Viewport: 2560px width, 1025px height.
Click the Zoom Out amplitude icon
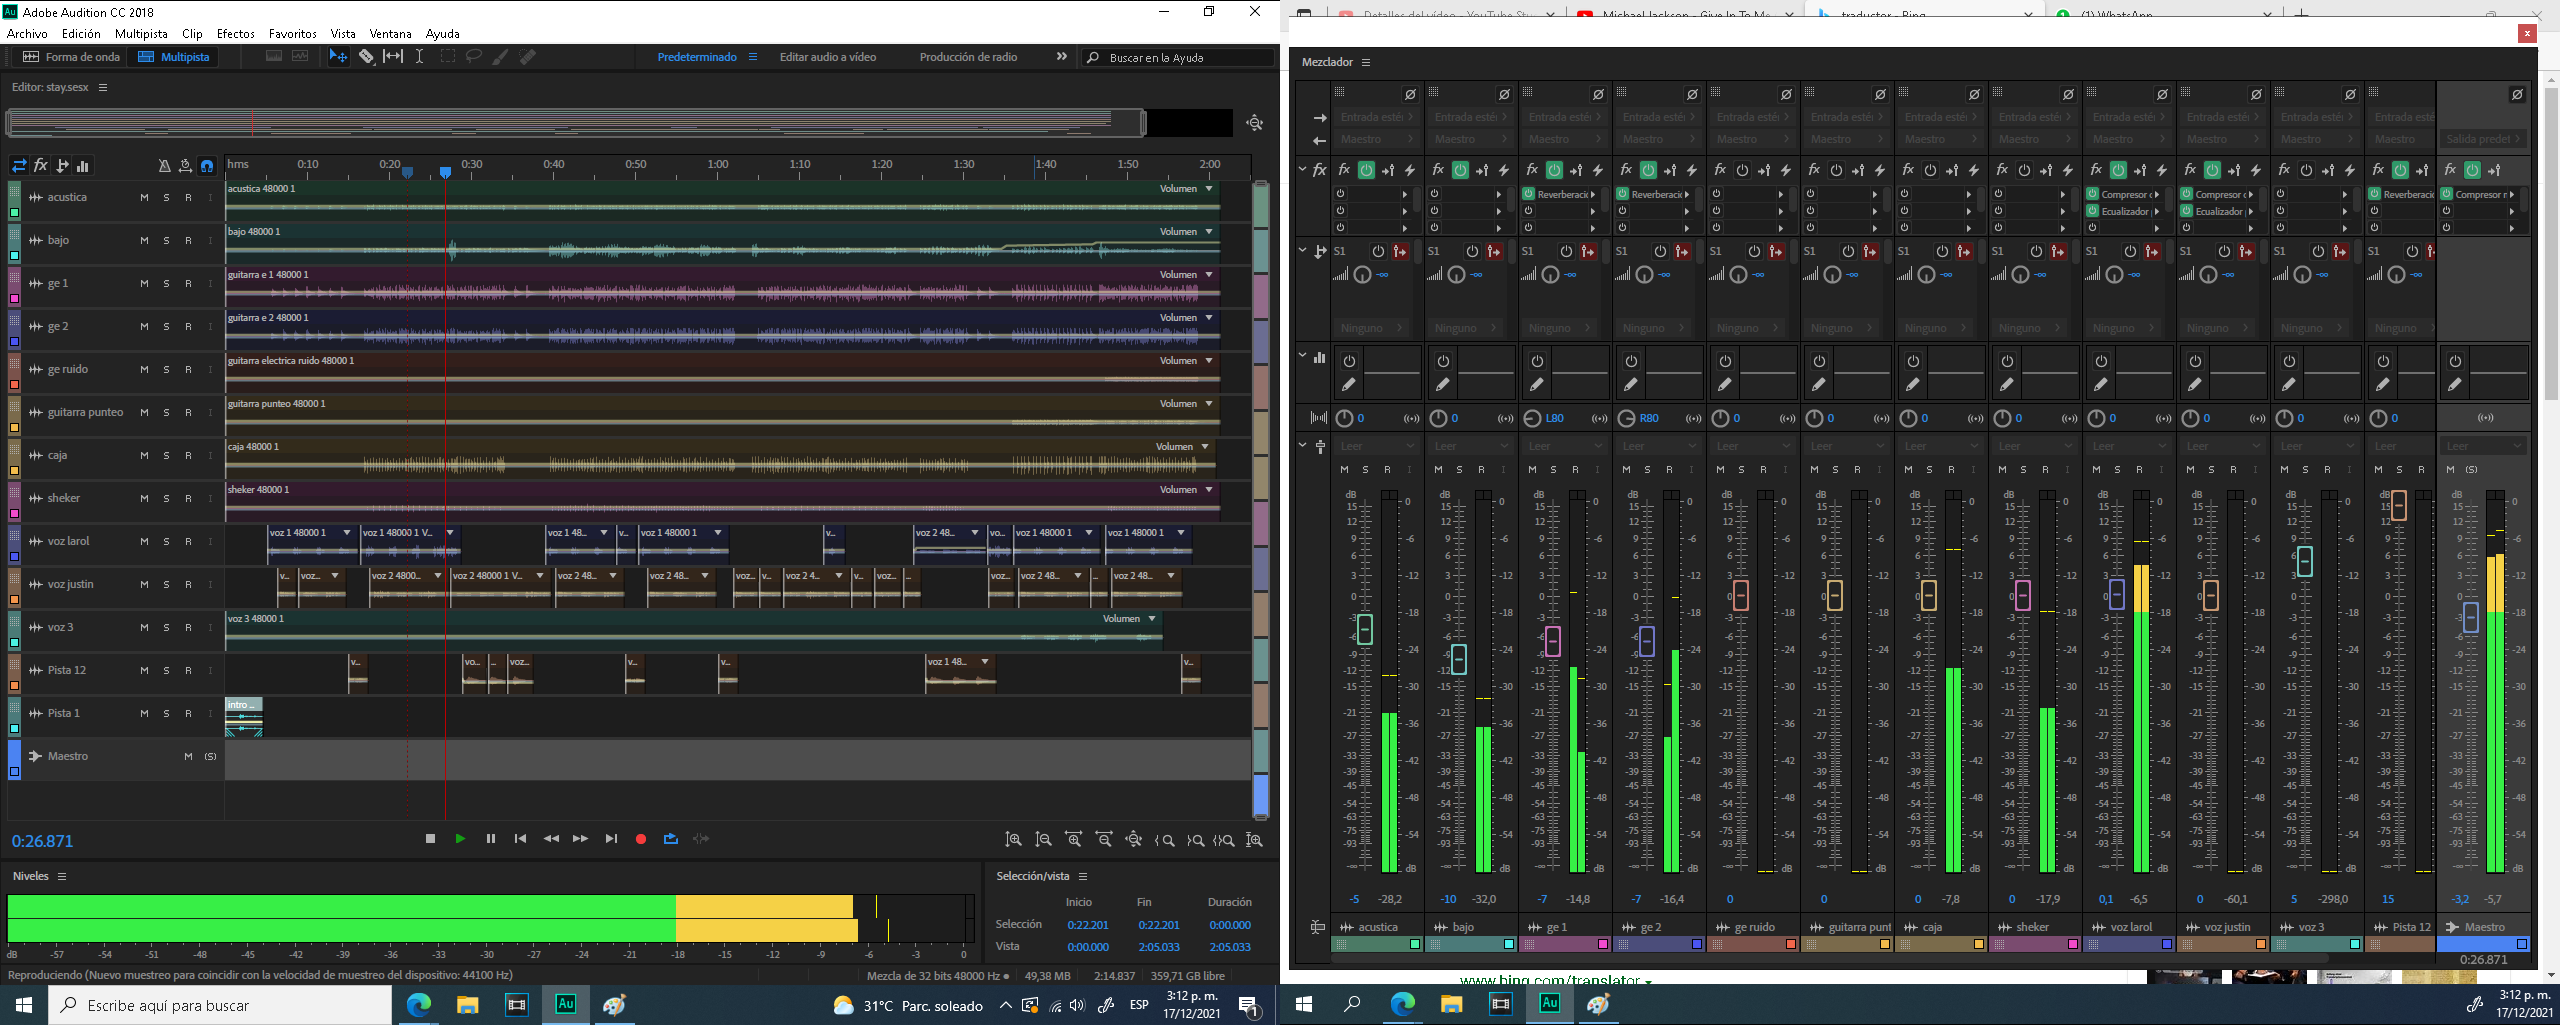[x=1043, y=840]
